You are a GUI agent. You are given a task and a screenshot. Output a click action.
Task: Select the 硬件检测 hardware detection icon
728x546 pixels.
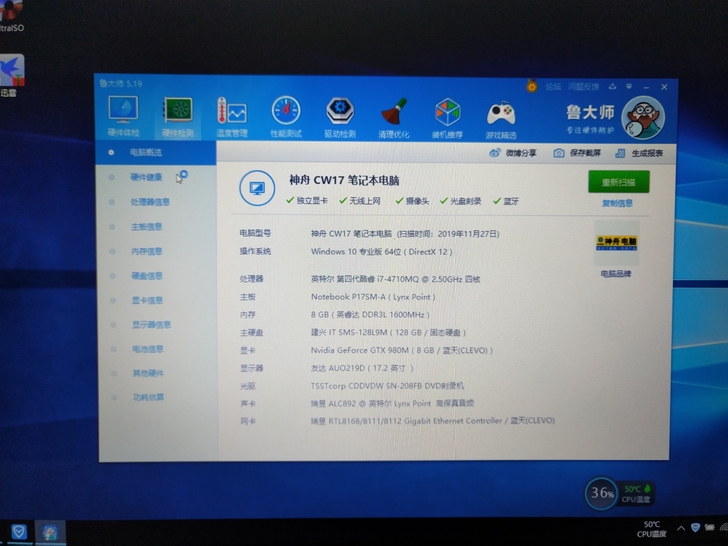pos(178,117)
